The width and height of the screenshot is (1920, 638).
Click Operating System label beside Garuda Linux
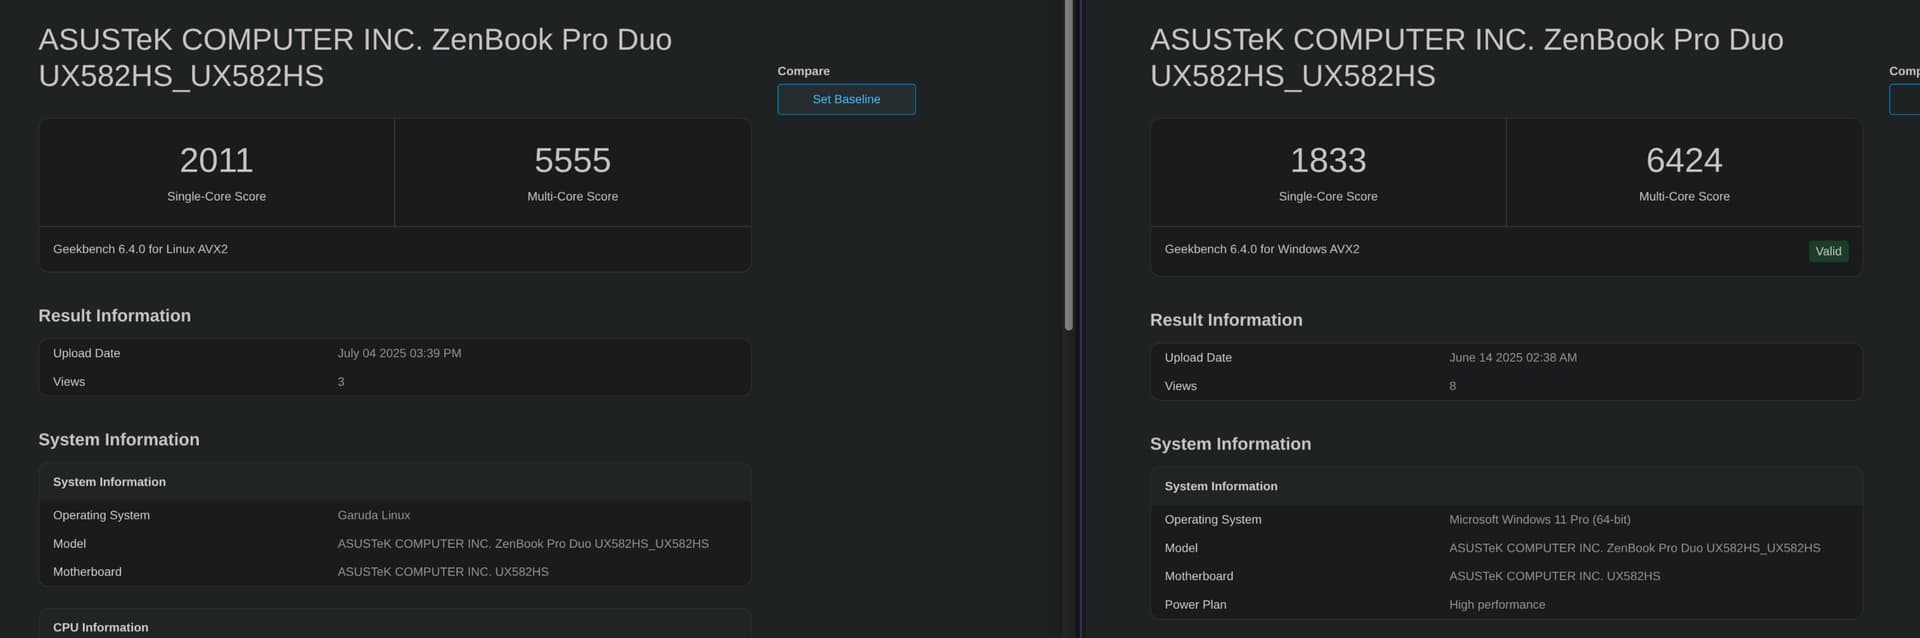[x=101, y=515]
